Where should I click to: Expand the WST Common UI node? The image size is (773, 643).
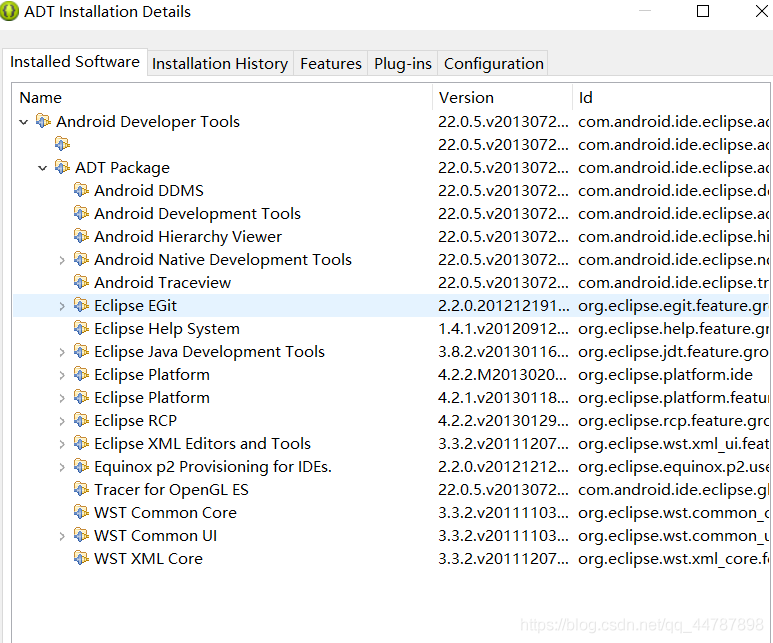(x=62, y=536)
